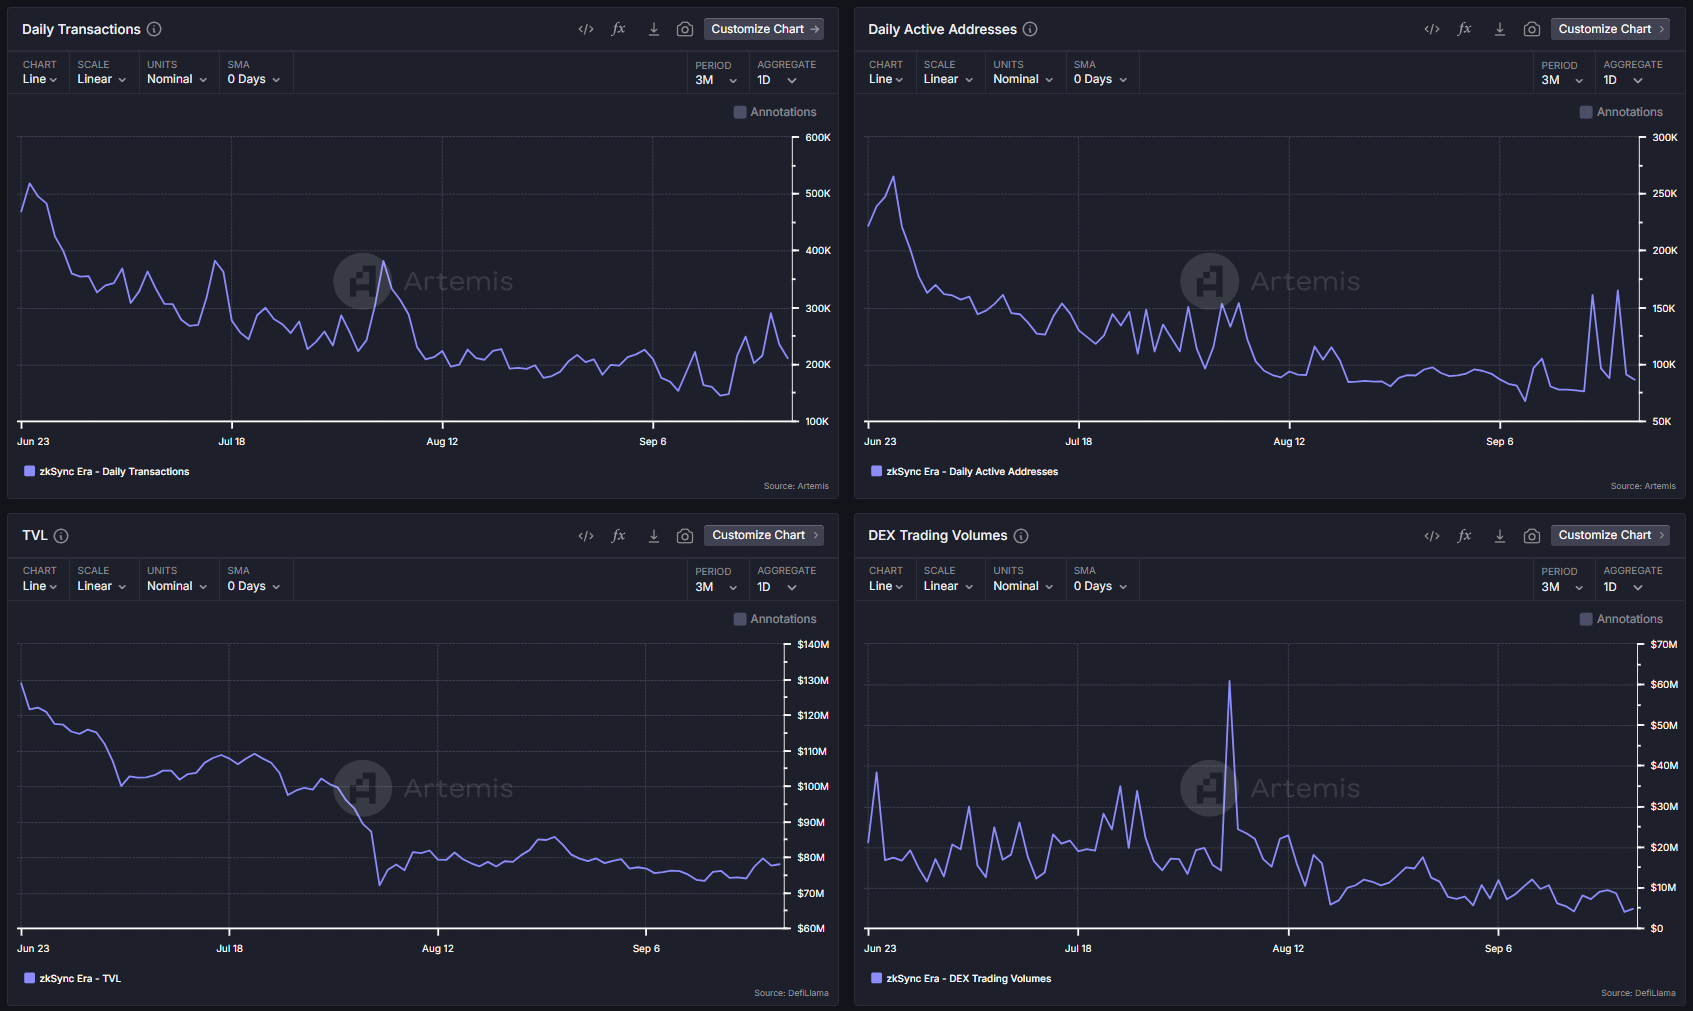This screenshot has width=1693, height=1011.
Task: Download the Daily Active Addresses chart data
Action: [x=1499, y=29]
